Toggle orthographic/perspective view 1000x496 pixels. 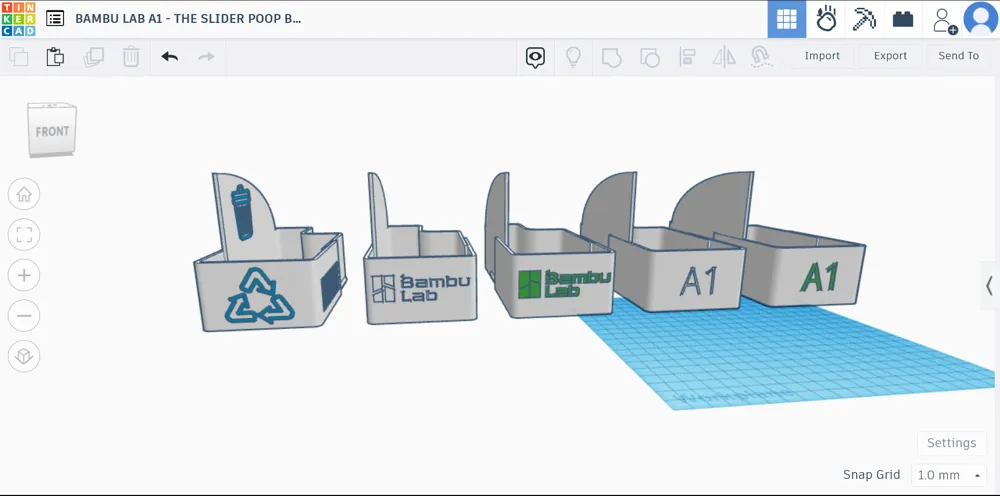[24, 355]
